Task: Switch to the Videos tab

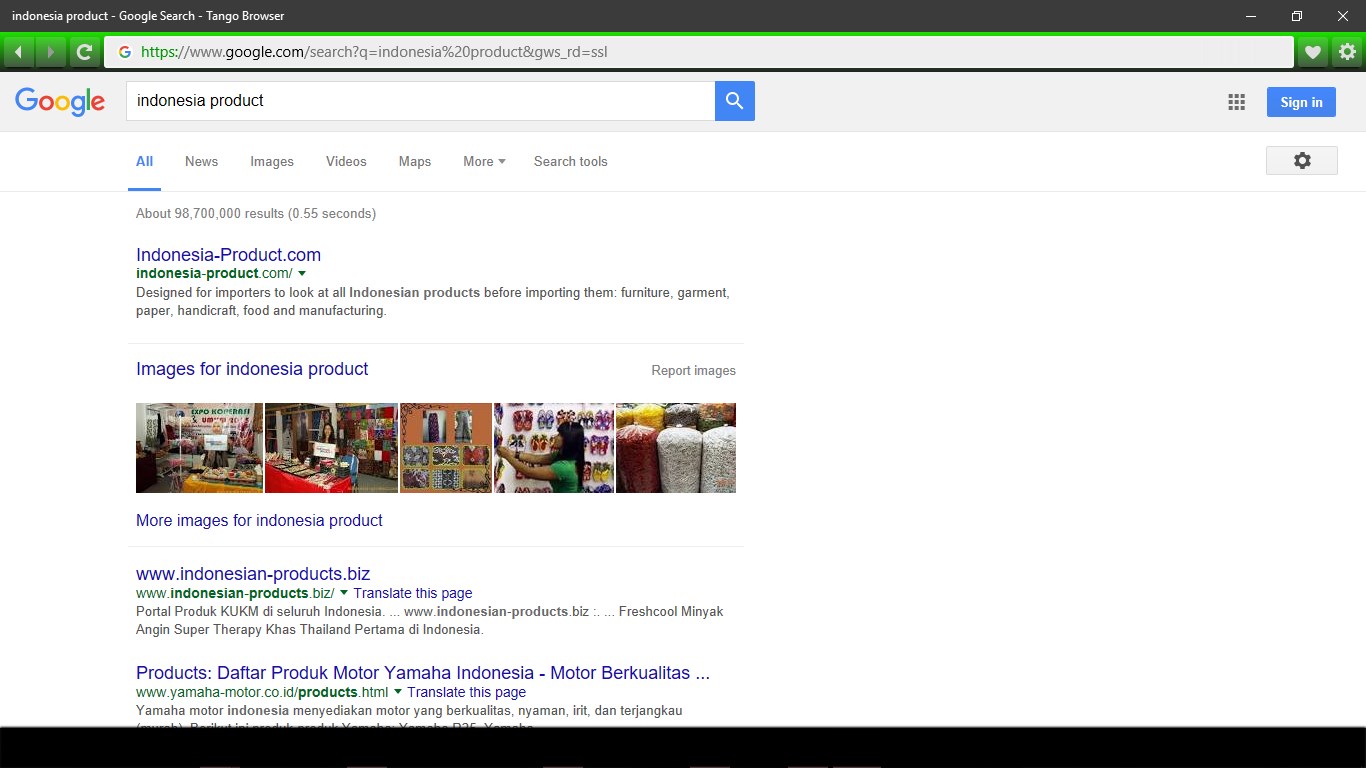Action: point(346,161)
